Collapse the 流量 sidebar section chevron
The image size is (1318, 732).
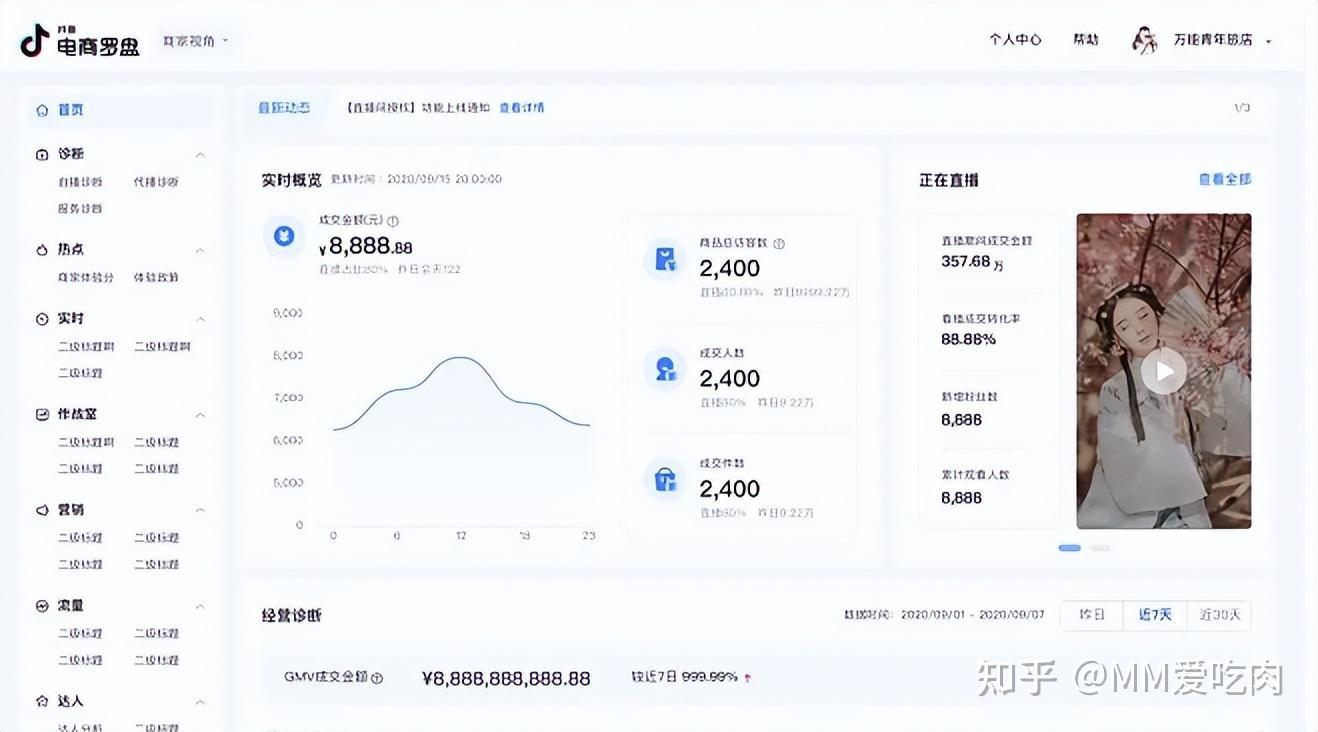200,606
